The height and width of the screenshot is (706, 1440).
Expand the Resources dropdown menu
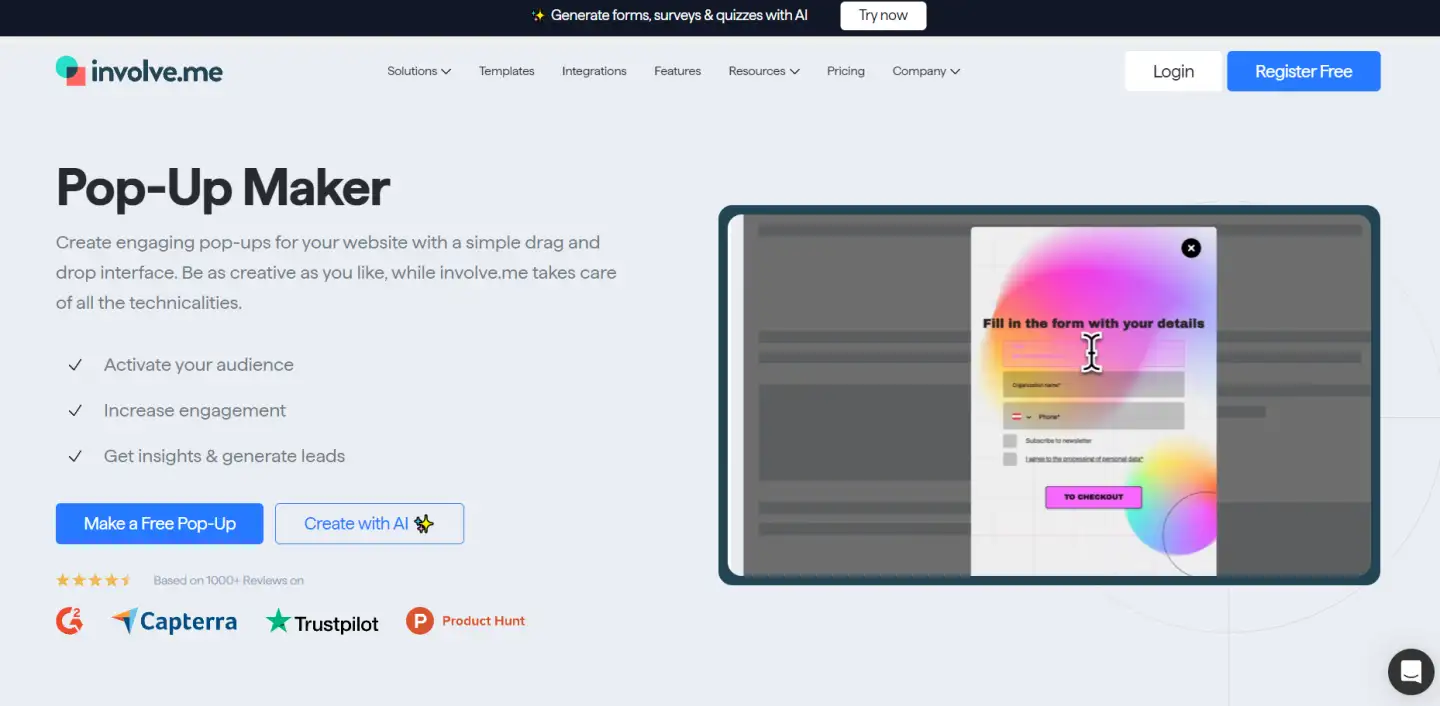[764, 71]
